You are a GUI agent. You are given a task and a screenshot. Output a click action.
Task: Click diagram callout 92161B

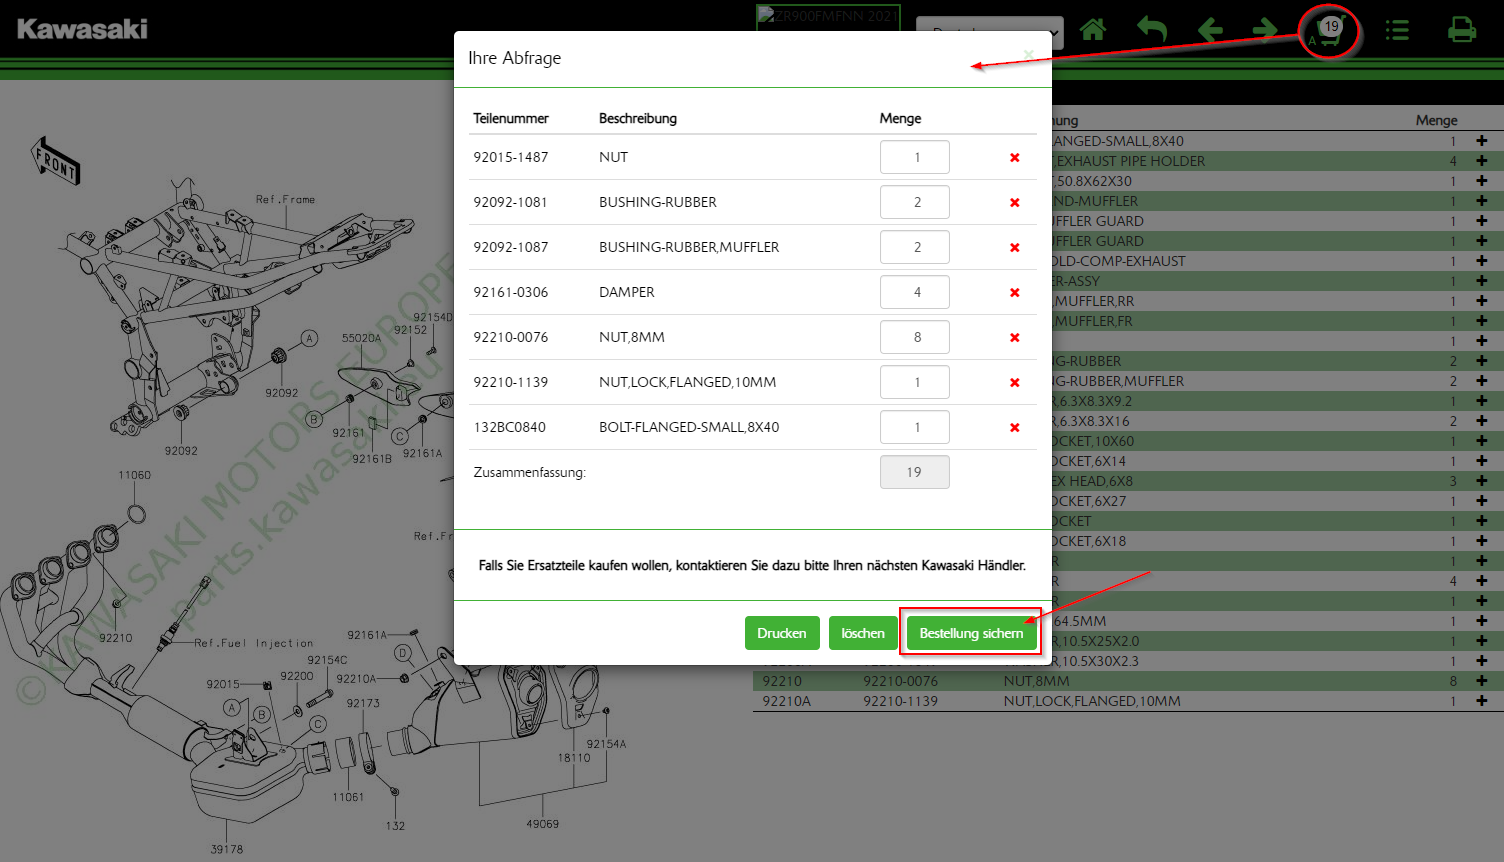coord(372,459)
